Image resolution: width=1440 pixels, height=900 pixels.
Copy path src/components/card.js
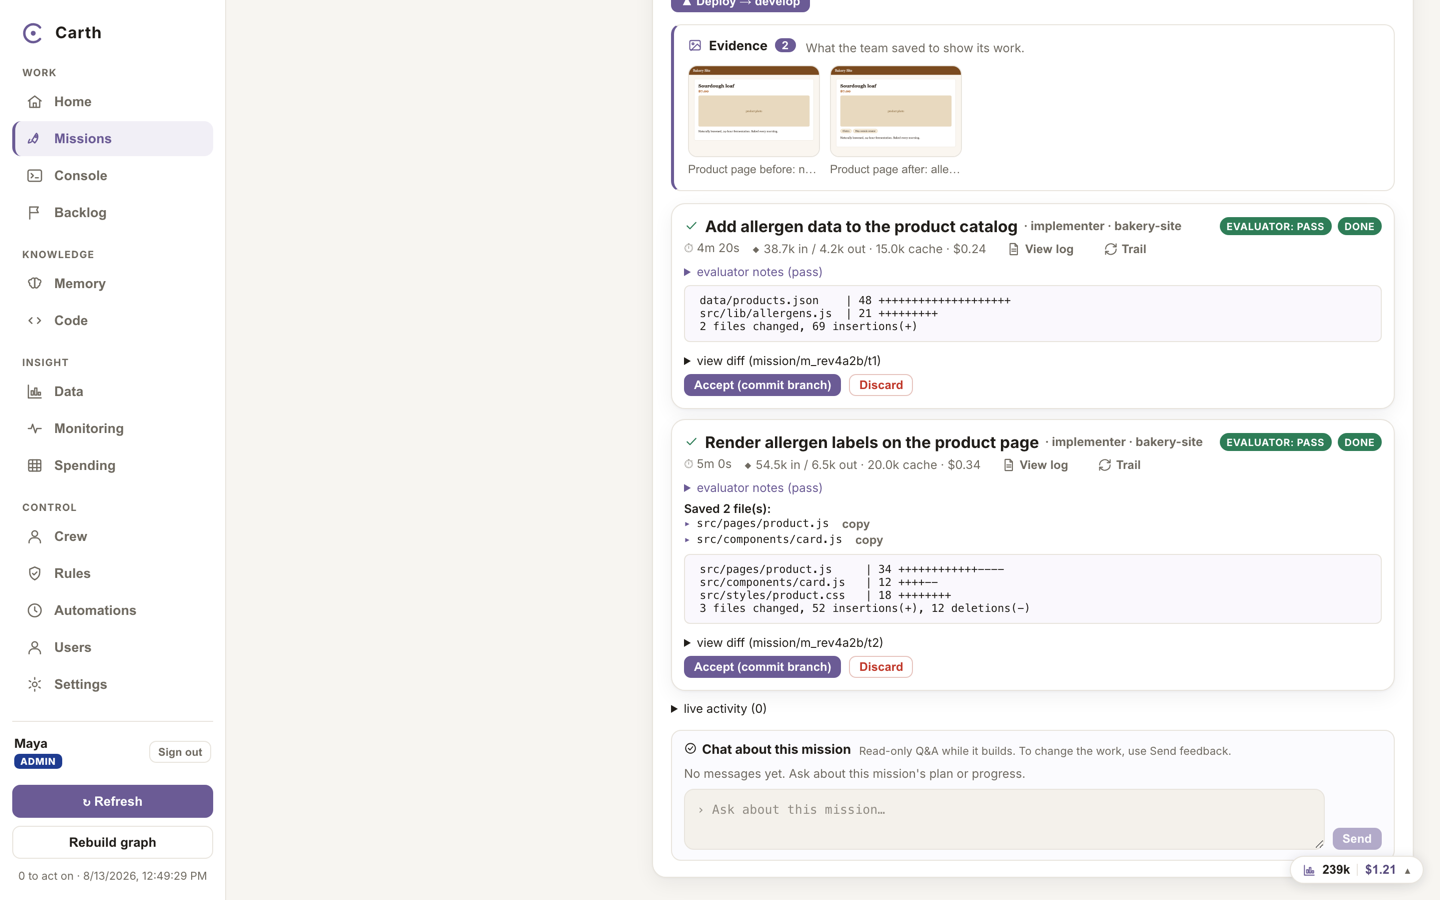(x=869, y=540)
